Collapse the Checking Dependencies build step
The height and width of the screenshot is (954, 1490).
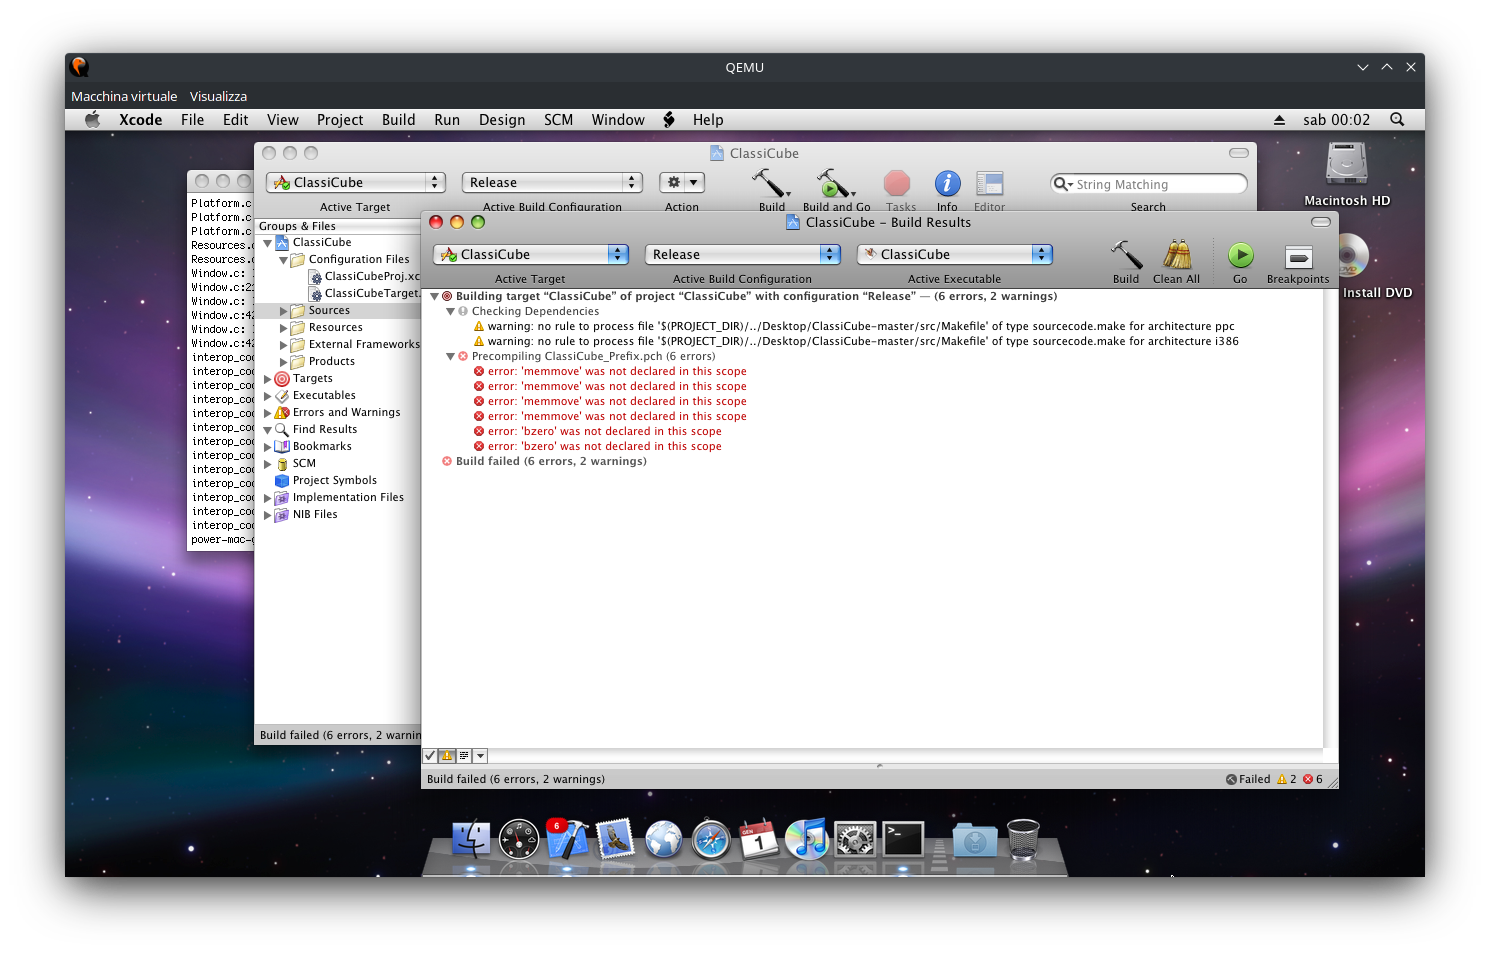pos(451,312)
